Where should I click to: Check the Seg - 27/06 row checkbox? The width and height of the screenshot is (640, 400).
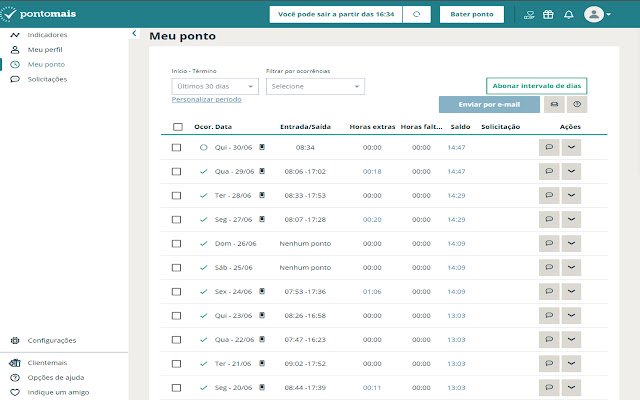(x=176, y=220)
